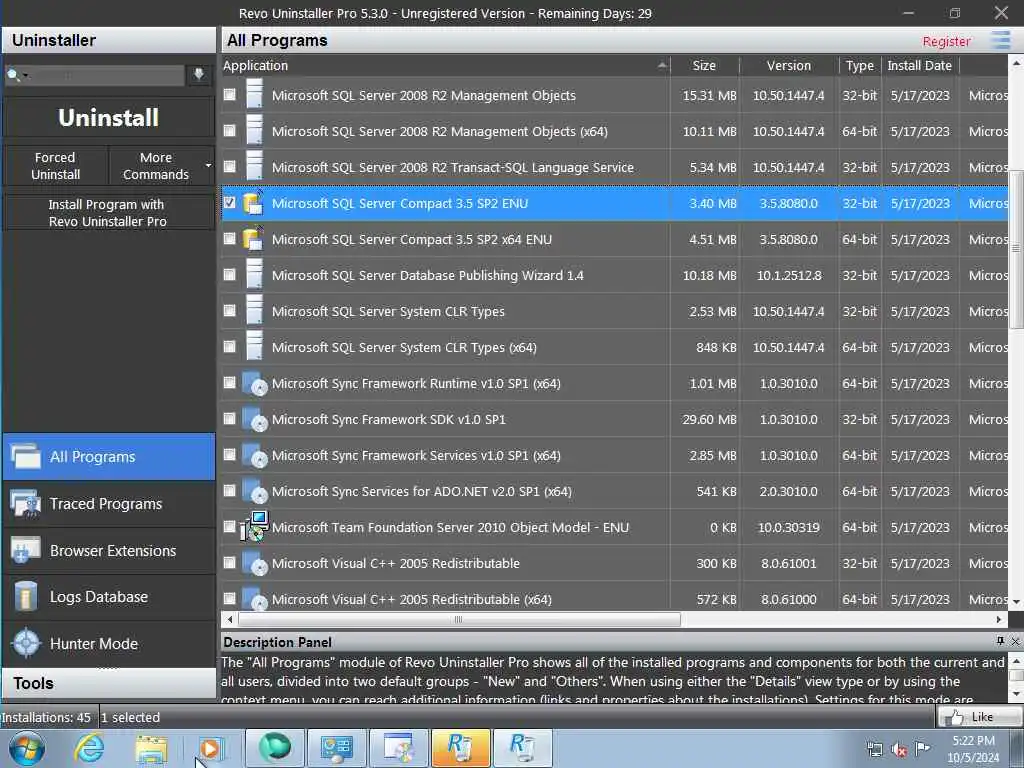This screenshot has width=1024, height=768.
Task: Open the search options dropdown arrow
Action: (25, 76)
